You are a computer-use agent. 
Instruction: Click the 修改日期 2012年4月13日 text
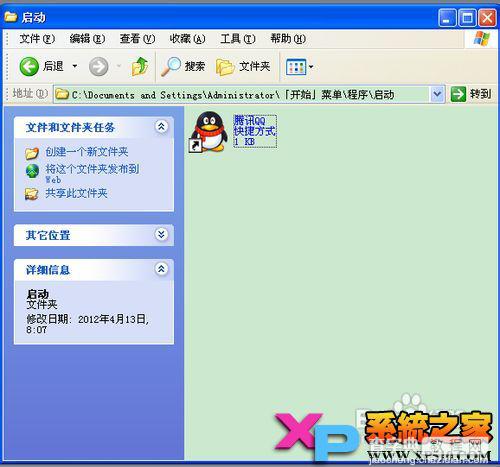[x=88, y=324]
